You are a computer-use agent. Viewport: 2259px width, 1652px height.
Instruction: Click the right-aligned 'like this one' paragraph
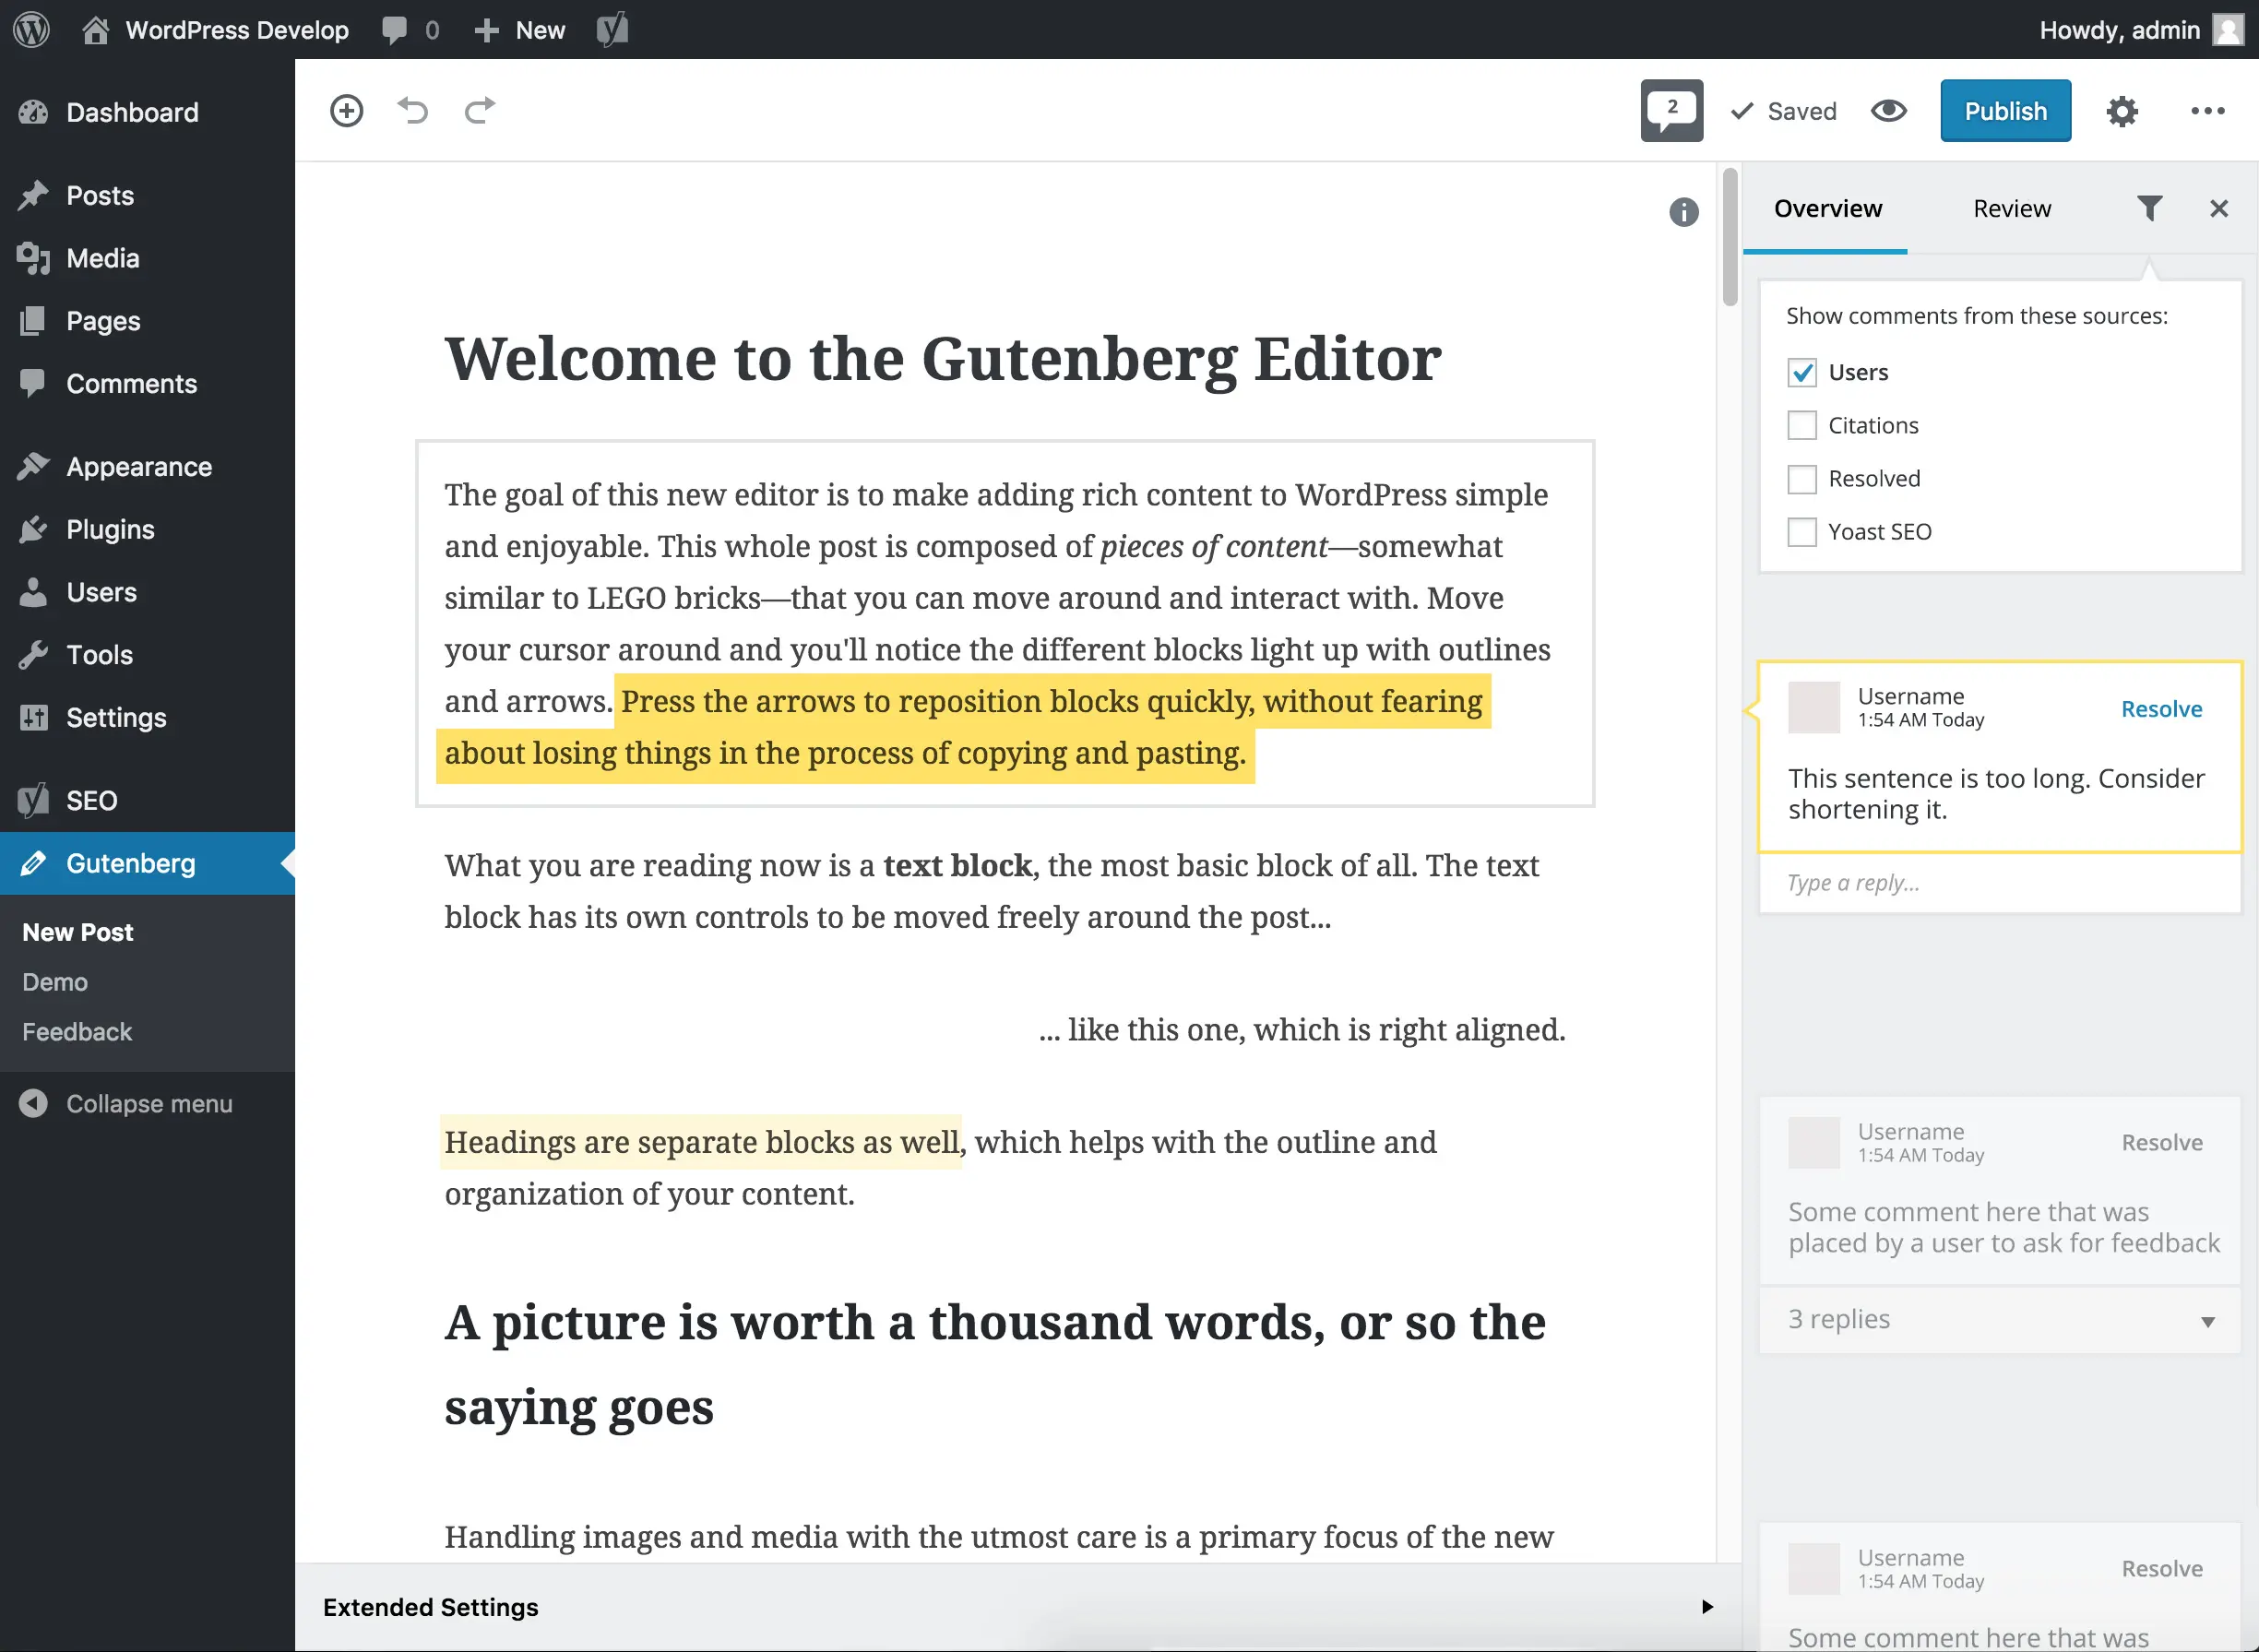point(1302,1029)
